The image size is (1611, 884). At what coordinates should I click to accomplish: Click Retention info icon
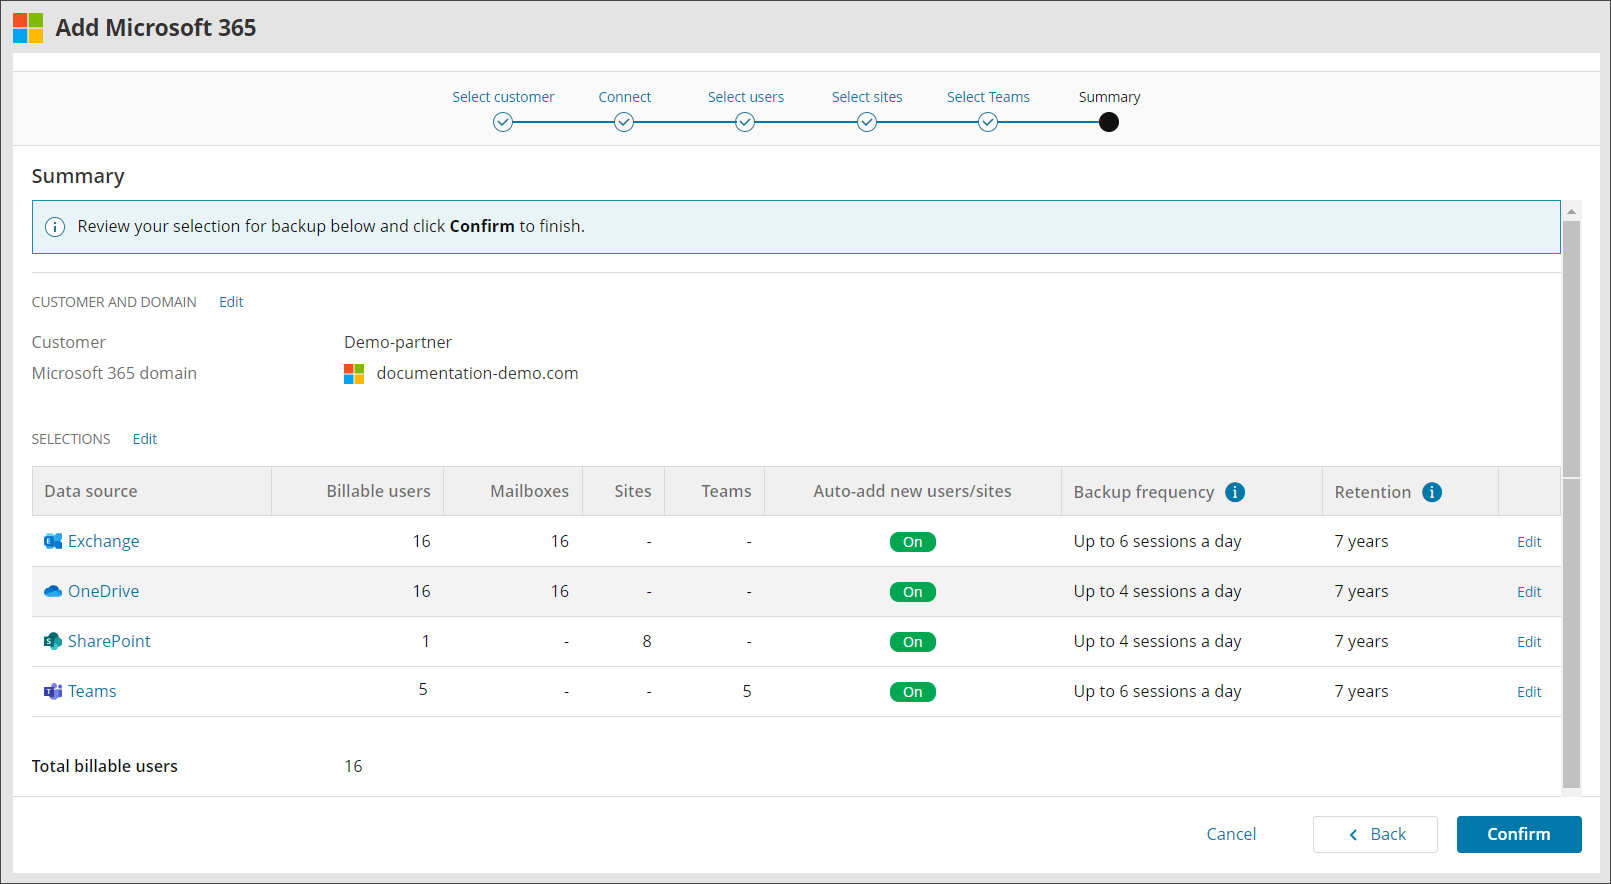click(1432, 492)
